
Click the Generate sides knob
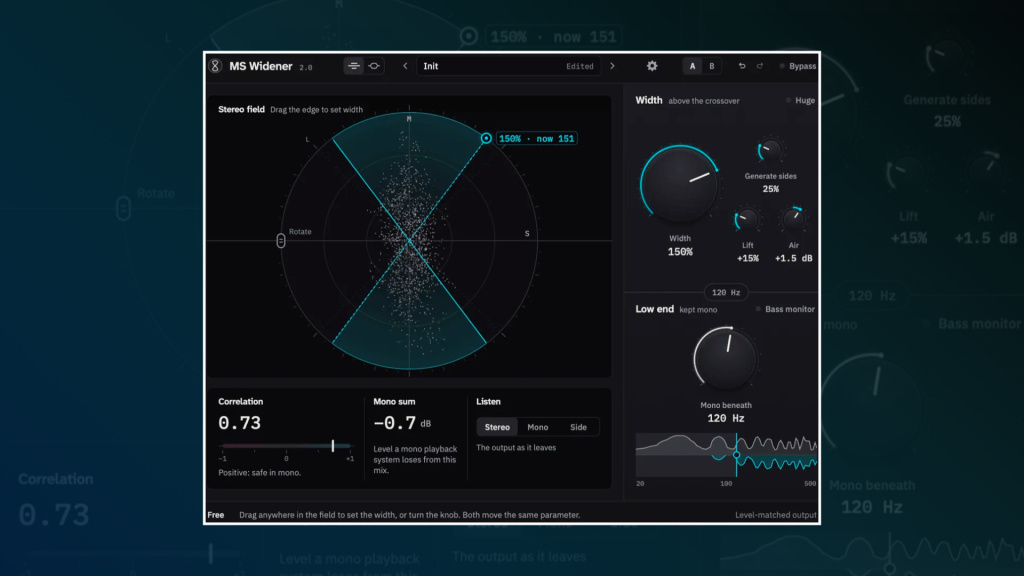click(770, 151)
